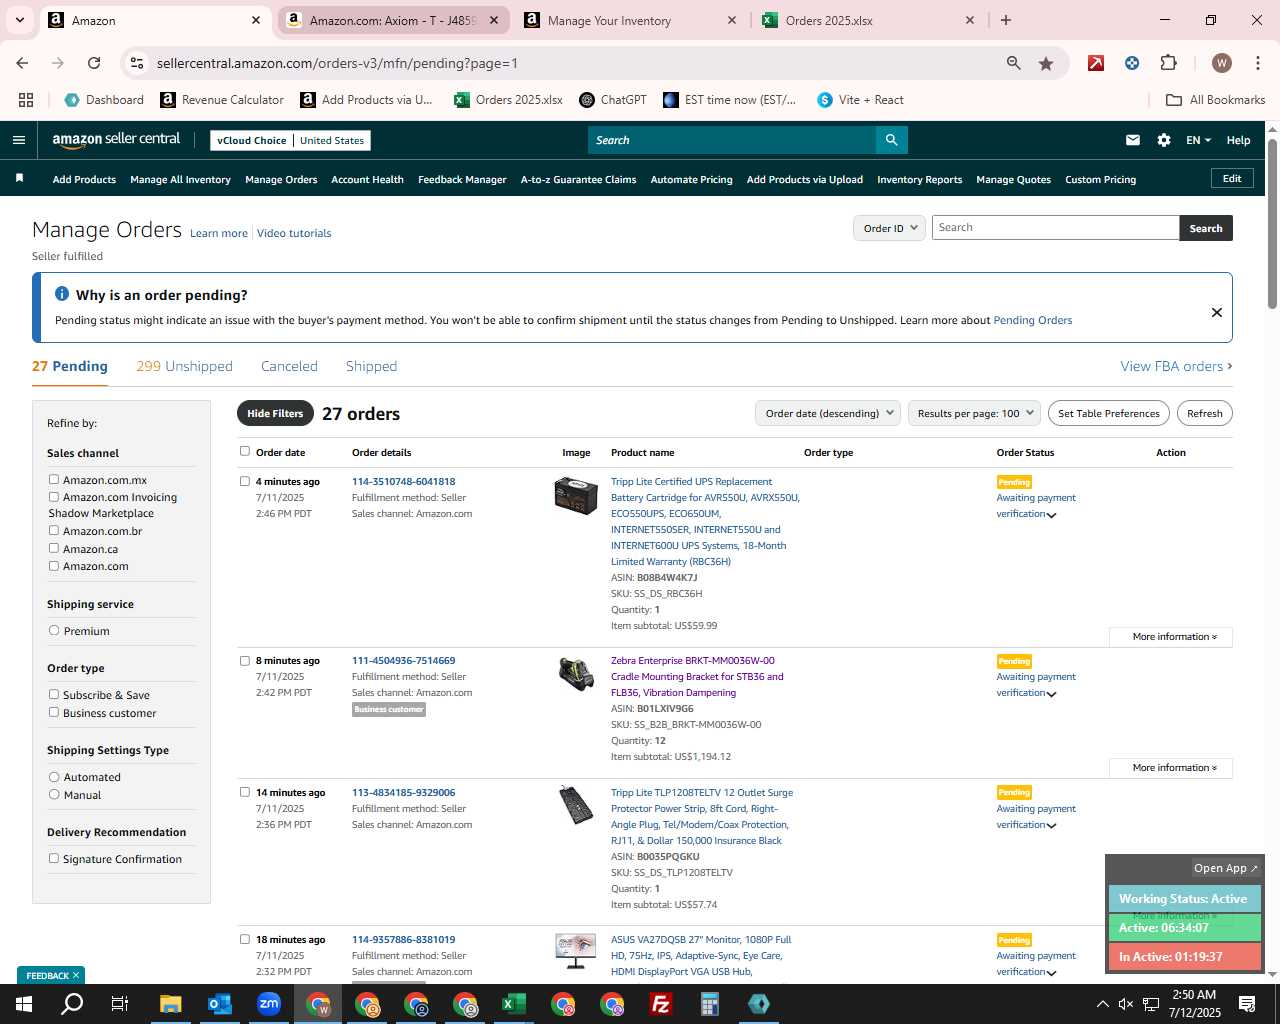Click the bookmark flag icon in navigation bar
Image resolution: width=1280 pixels, height=1024 pixels.
point(19,178)
